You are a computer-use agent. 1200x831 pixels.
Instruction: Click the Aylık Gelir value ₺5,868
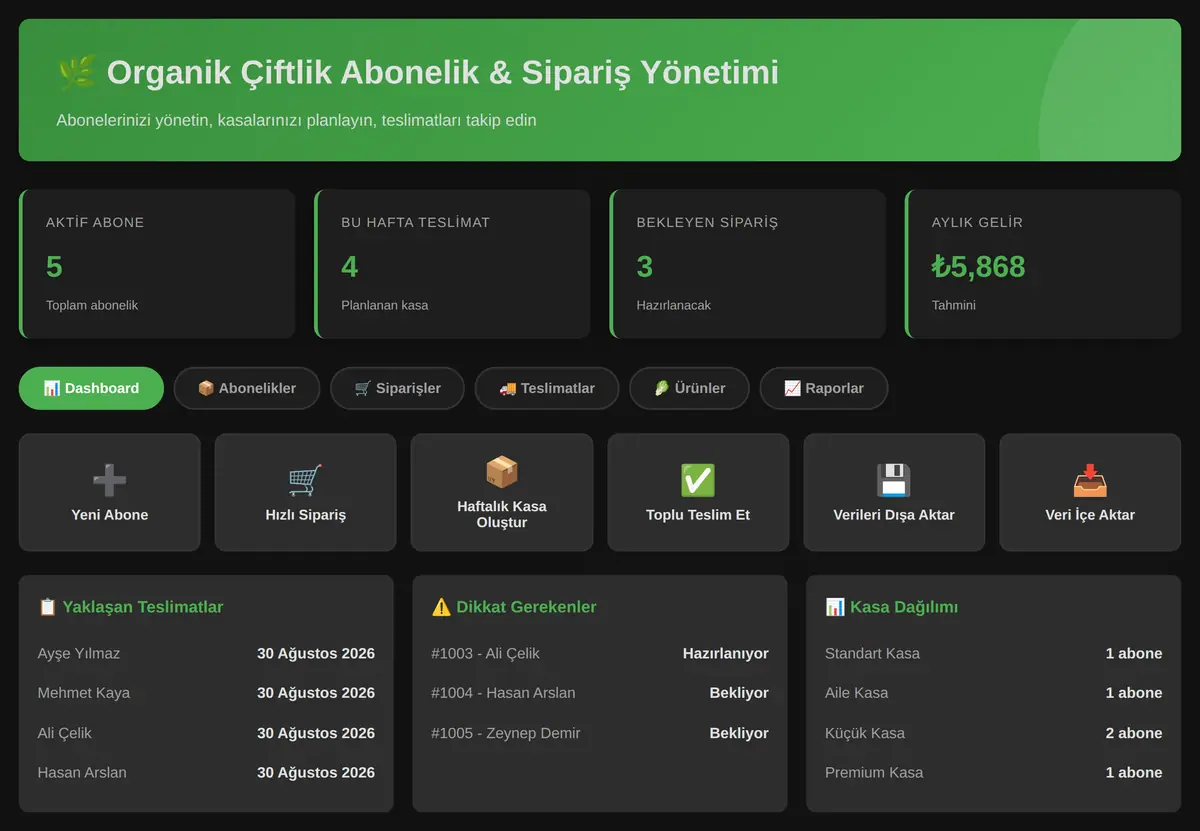click(x=978, y=266)
